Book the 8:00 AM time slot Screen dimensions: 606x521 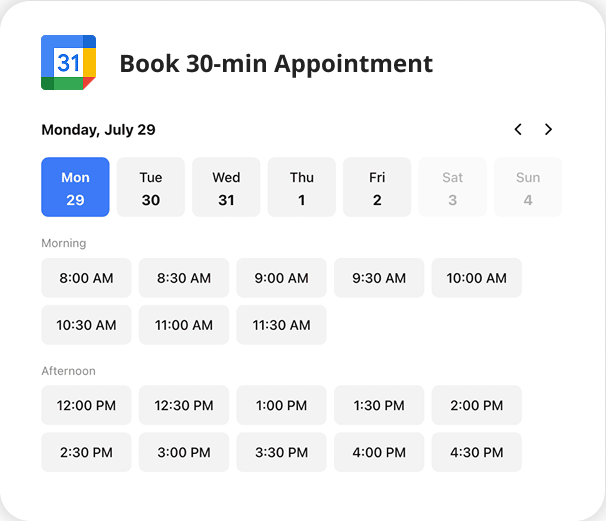(x=86, y=278)
